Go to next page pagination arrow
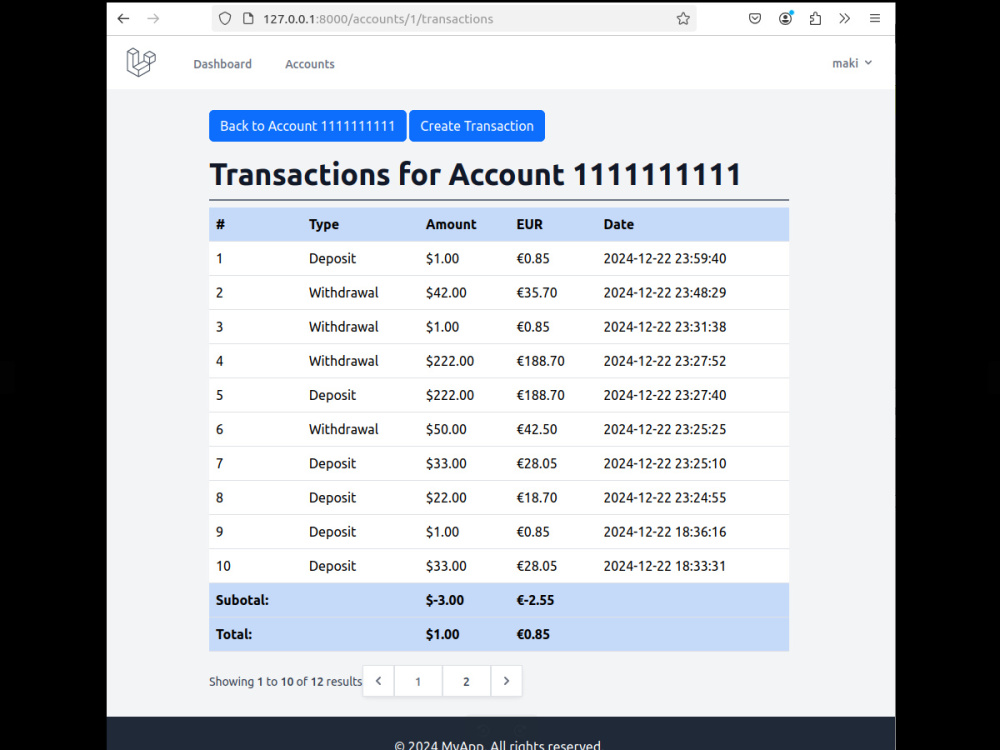The width and height of the screenshot is (1000, 750). (506, 681)
